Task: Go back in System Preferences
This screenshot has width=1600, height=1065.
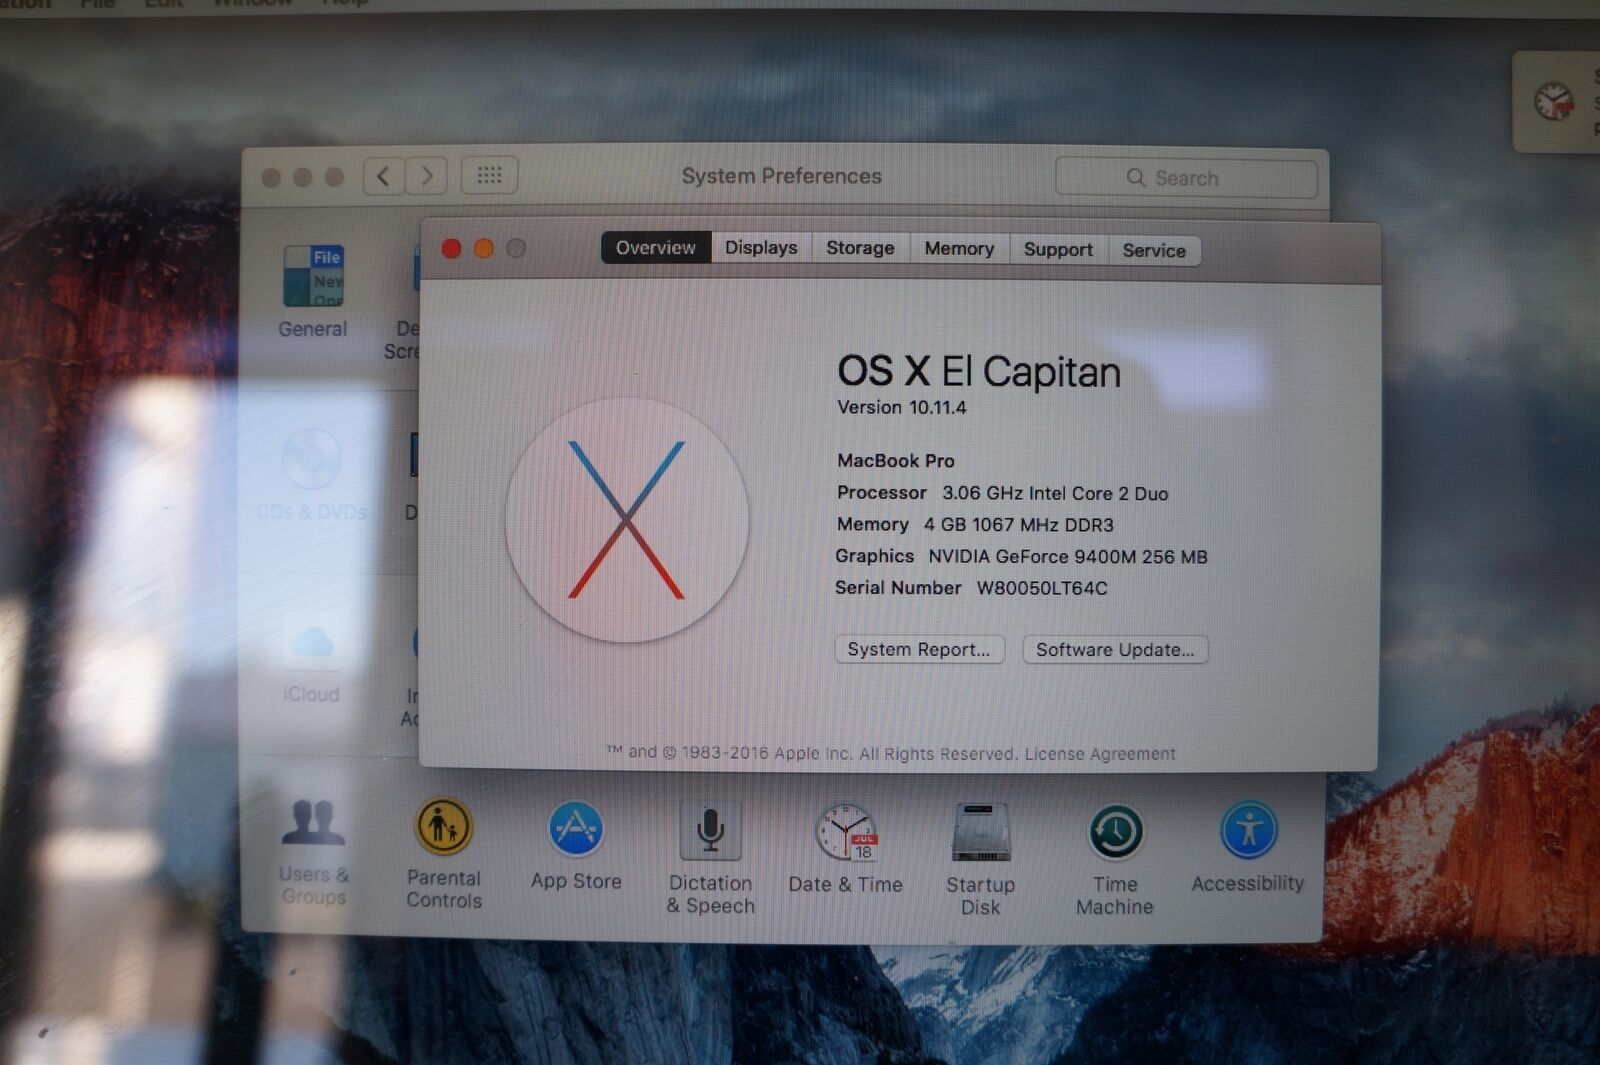Action: (x=383, y=176)
